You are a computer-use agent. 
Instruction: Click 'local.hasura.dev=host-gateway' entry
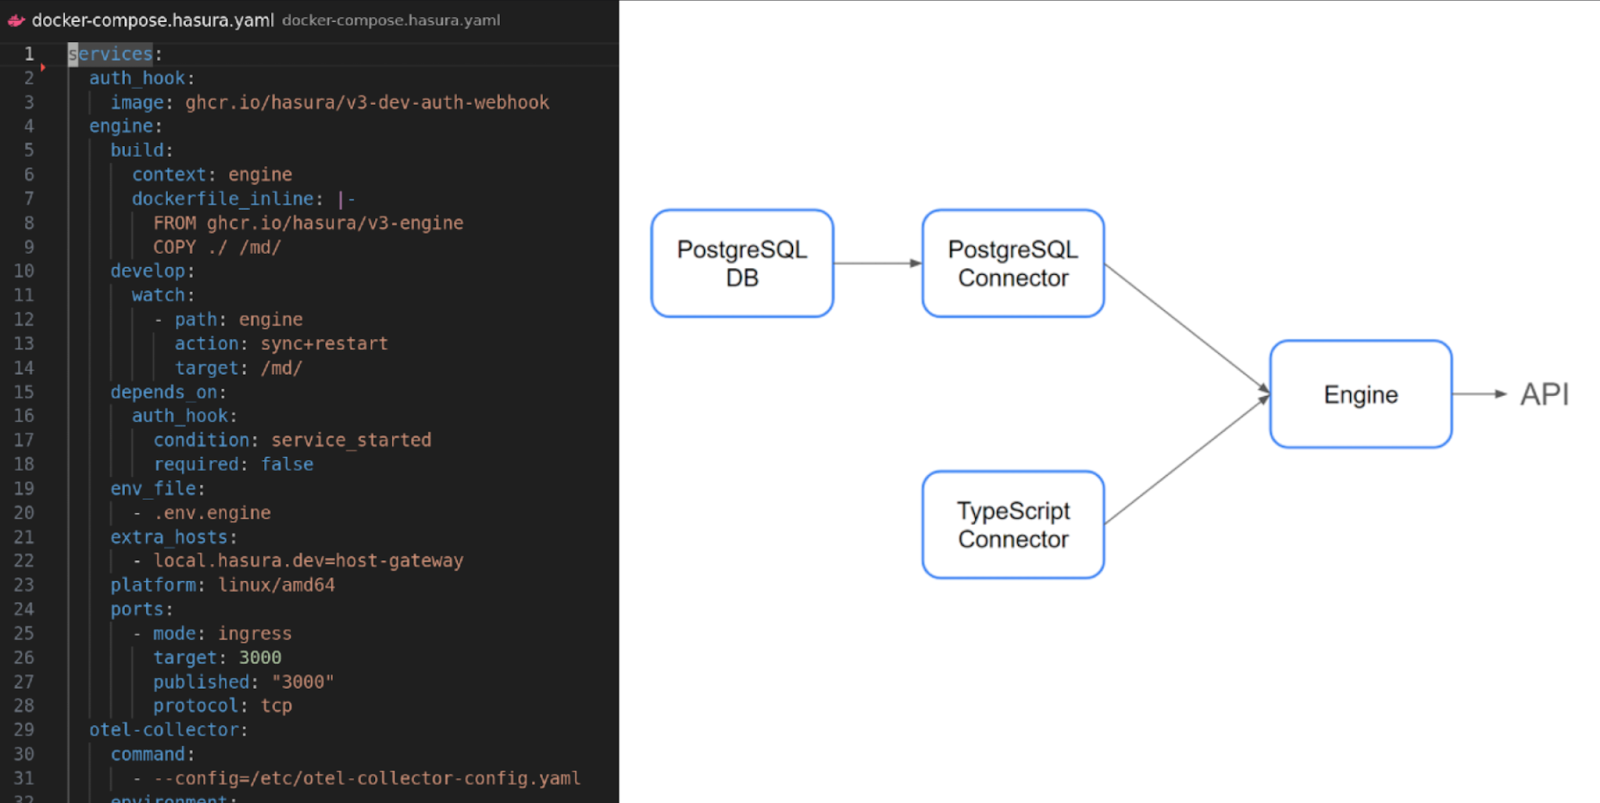point(308,561)
